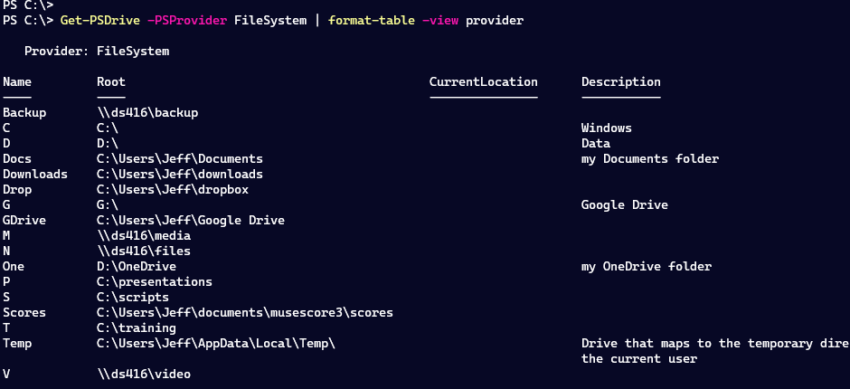
Task: Click the Description column header
Action: point(621,82)
